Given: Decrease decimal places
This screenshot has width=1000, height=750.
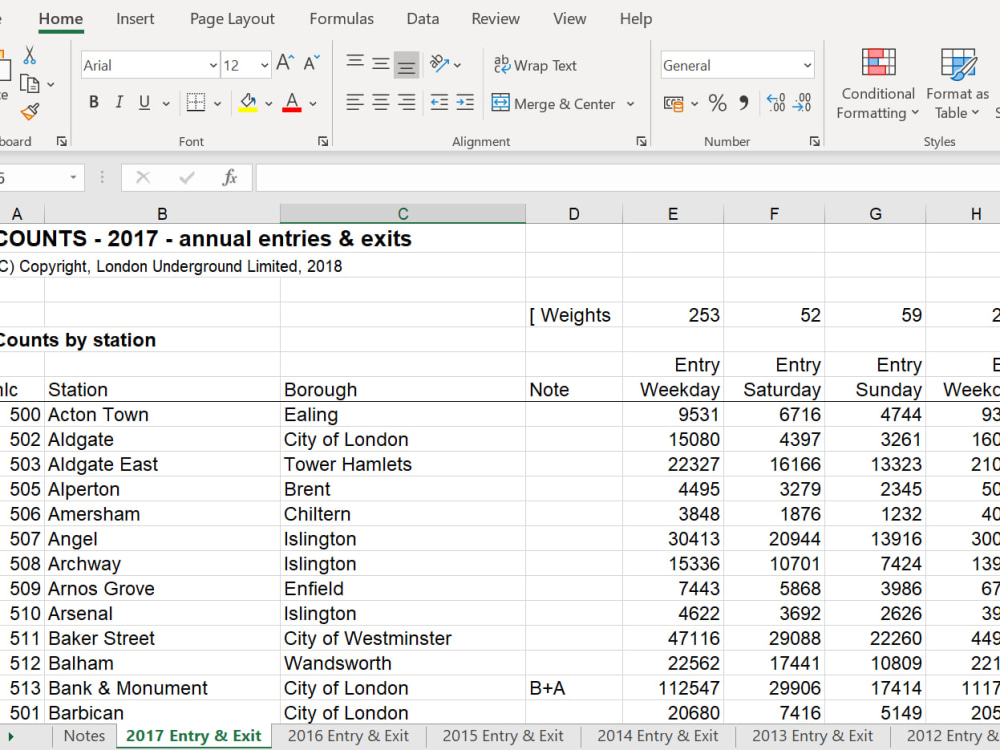Looking at the screenshot, I should pos(802,103).
